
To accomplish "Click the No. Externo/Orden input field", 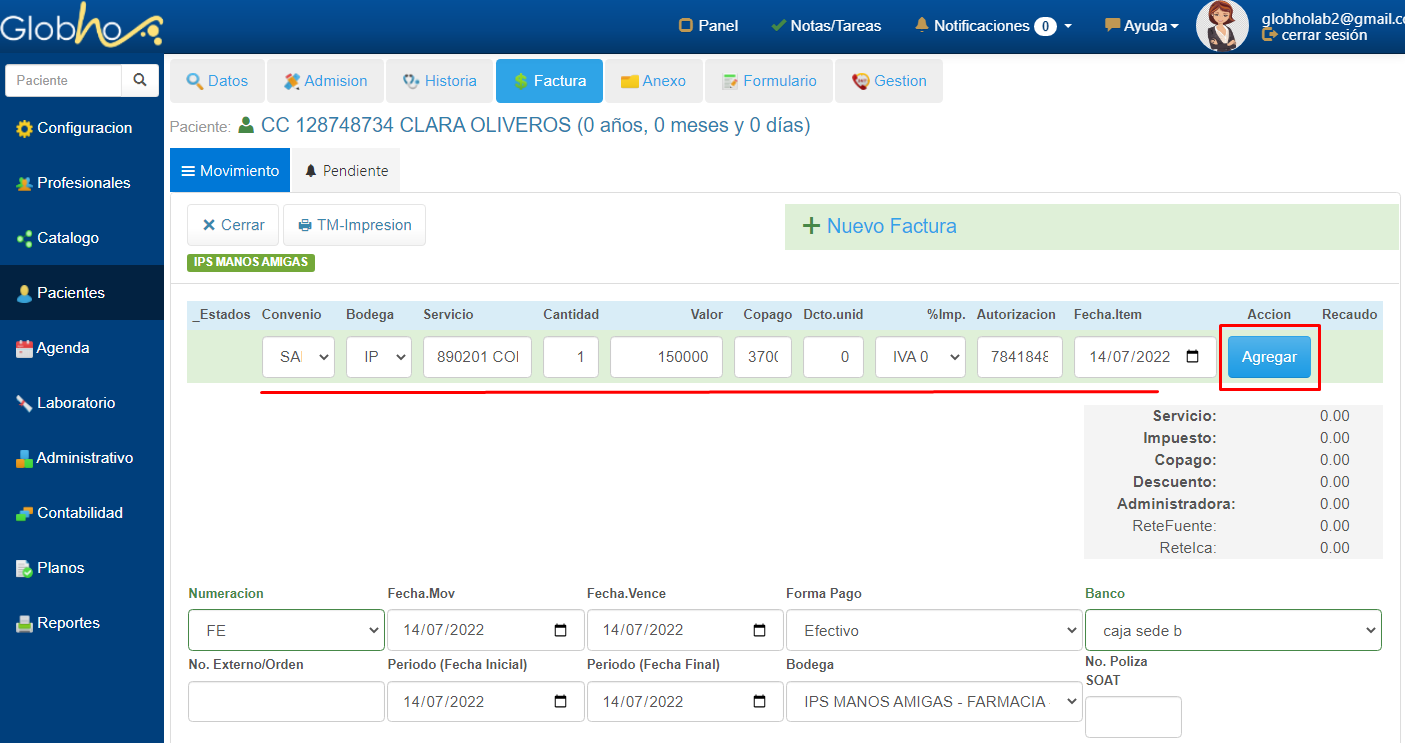I will 286,701.
